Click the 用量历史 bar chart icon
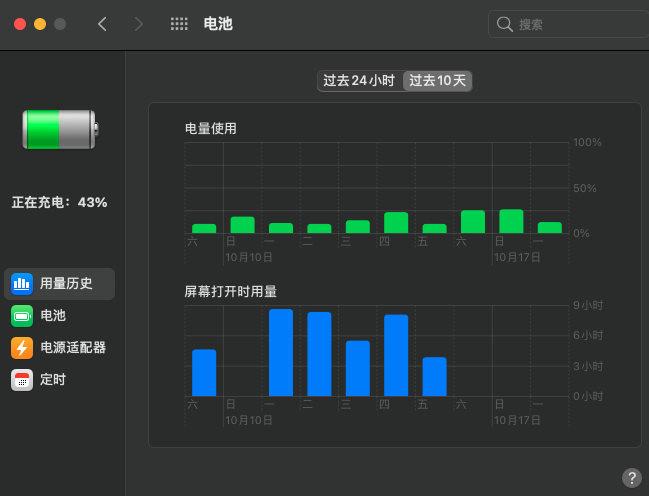The width and height of the screenshot is (649, 496). point(22,284)
